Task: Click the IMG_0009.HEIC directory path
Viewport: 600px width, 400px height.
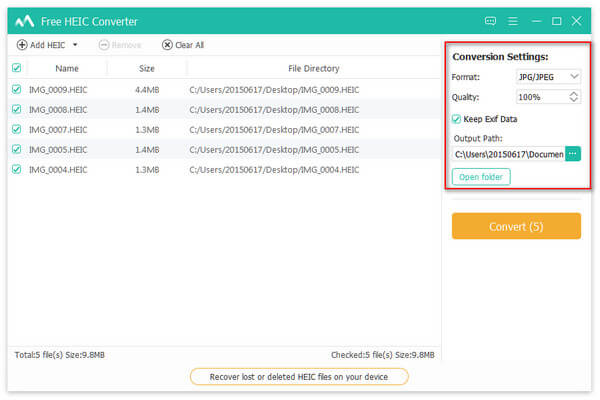Action: point(274,90)
